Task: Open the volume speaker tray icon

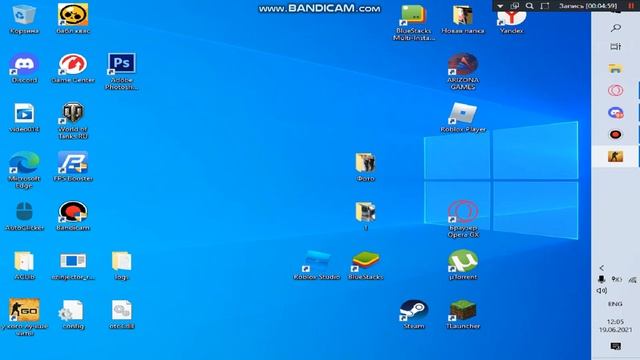Action: click(x=602, y=291)
